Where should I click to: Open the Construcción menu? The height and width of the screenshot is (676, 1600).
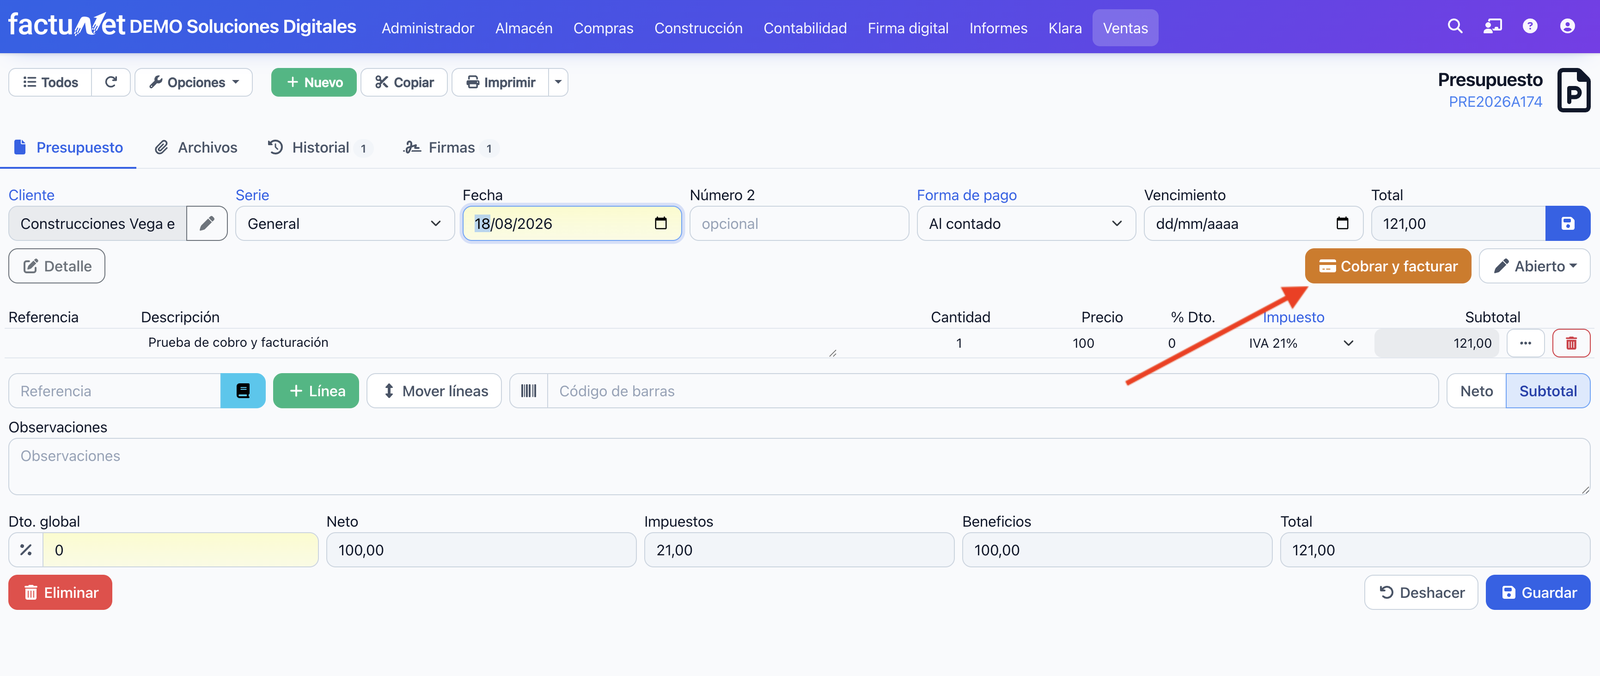click(698, 28)
